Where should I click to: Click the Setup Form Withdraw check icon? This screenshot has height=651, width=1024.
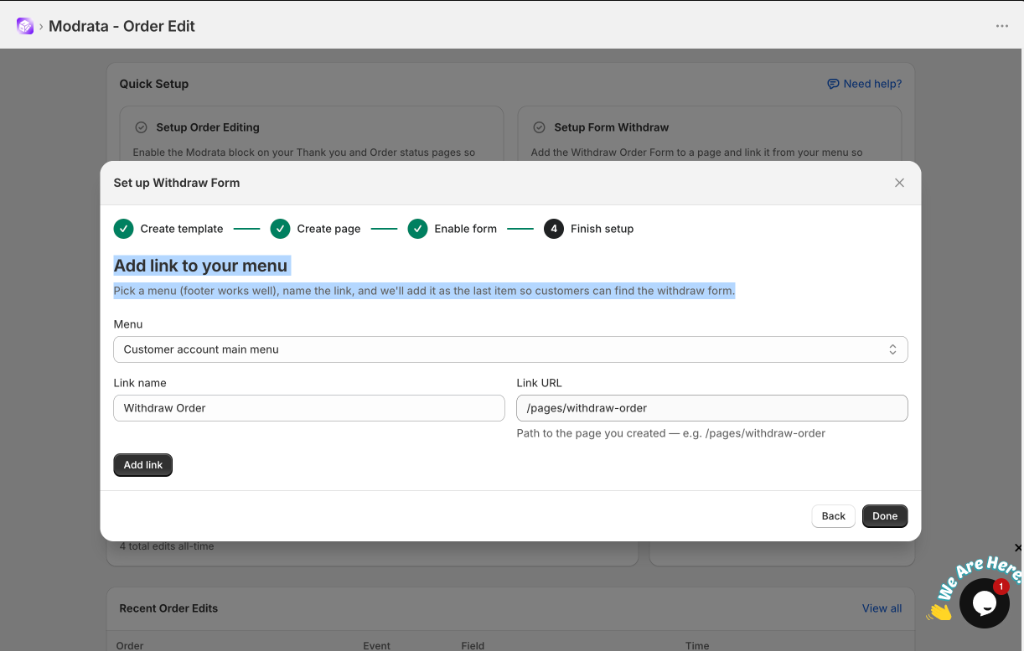[x=539, y=127]
